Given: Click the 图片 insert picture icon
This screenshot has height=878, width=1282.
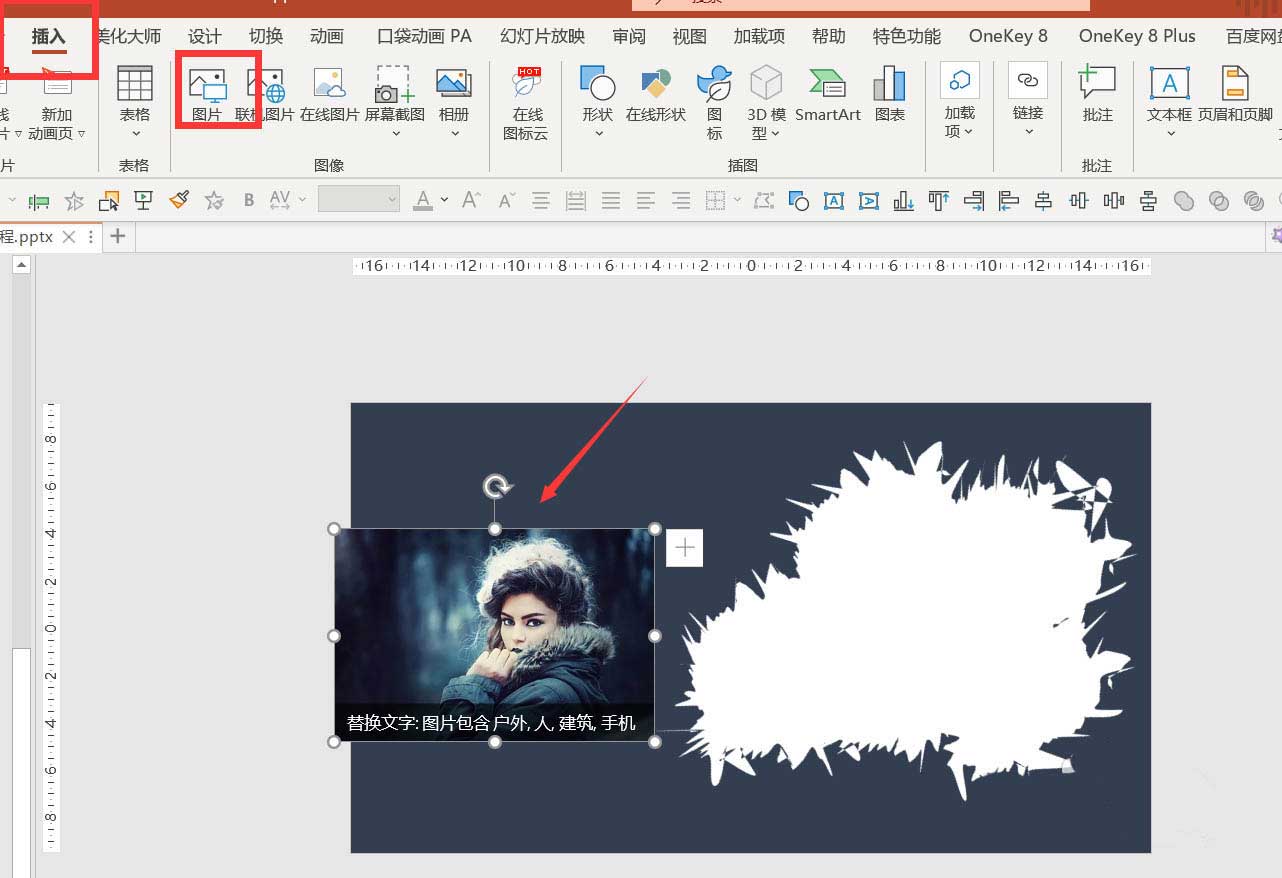Looking at the screenshot, I should point(207,94).
